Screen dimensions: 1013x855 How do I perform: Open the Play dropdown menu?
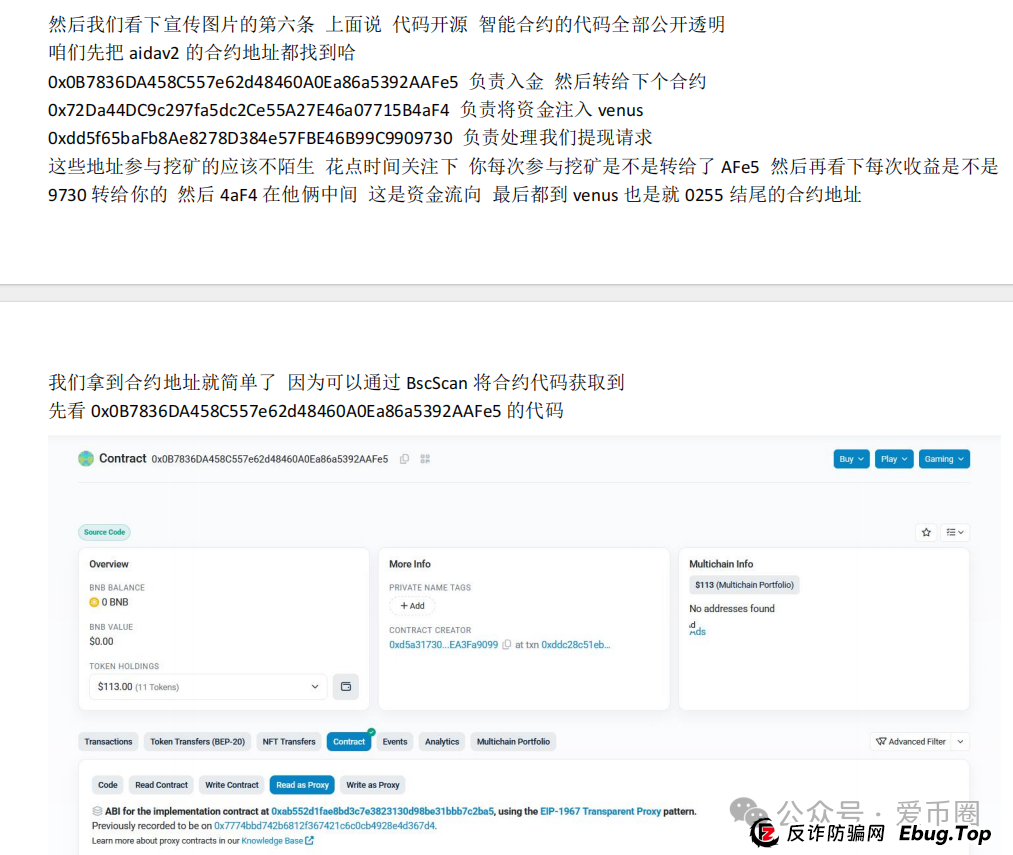click(x=893, y=458)
